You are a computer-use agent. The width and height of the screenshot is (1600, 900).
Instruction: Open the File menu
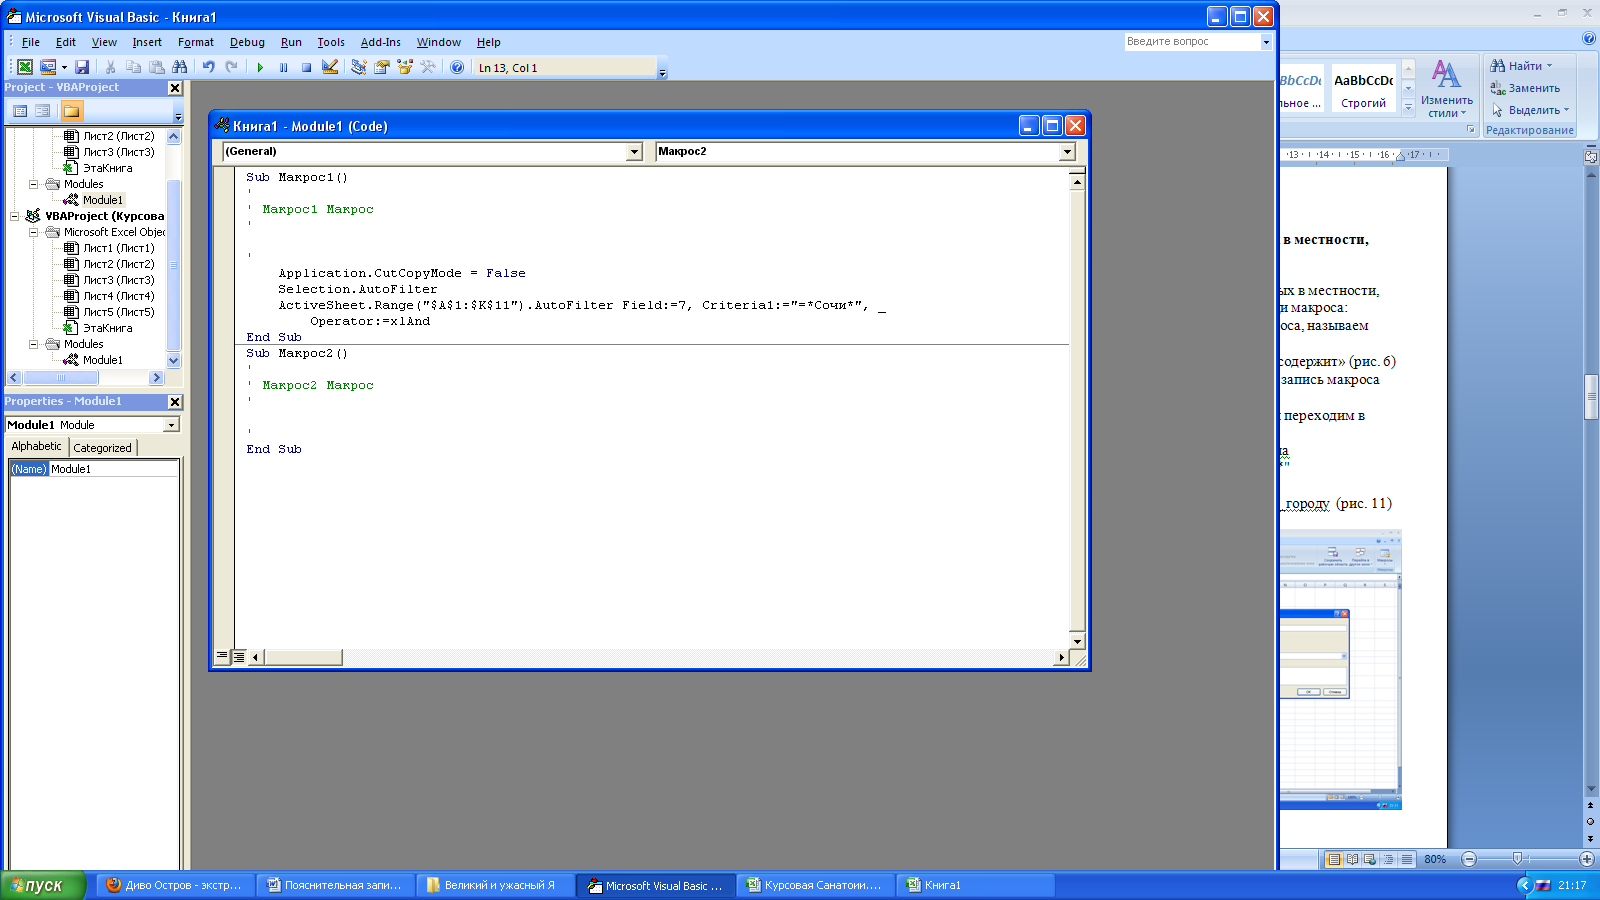[31, 42]
